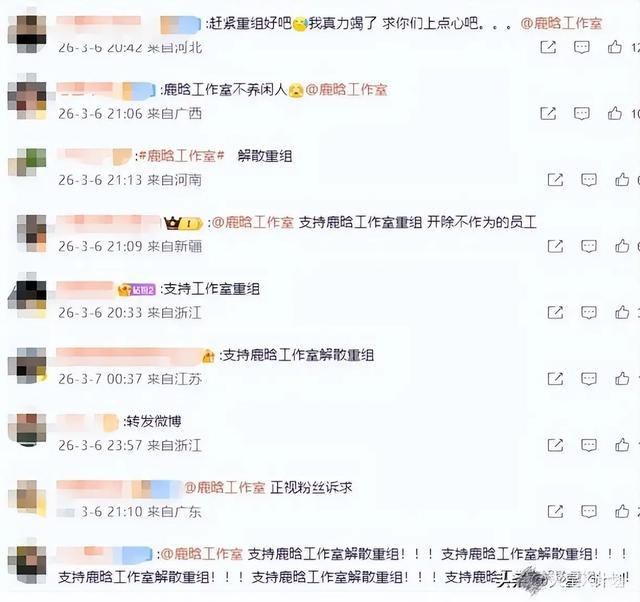Like the 21:10 Guangdong comment
Screen dimensions: 640x602
622,511
